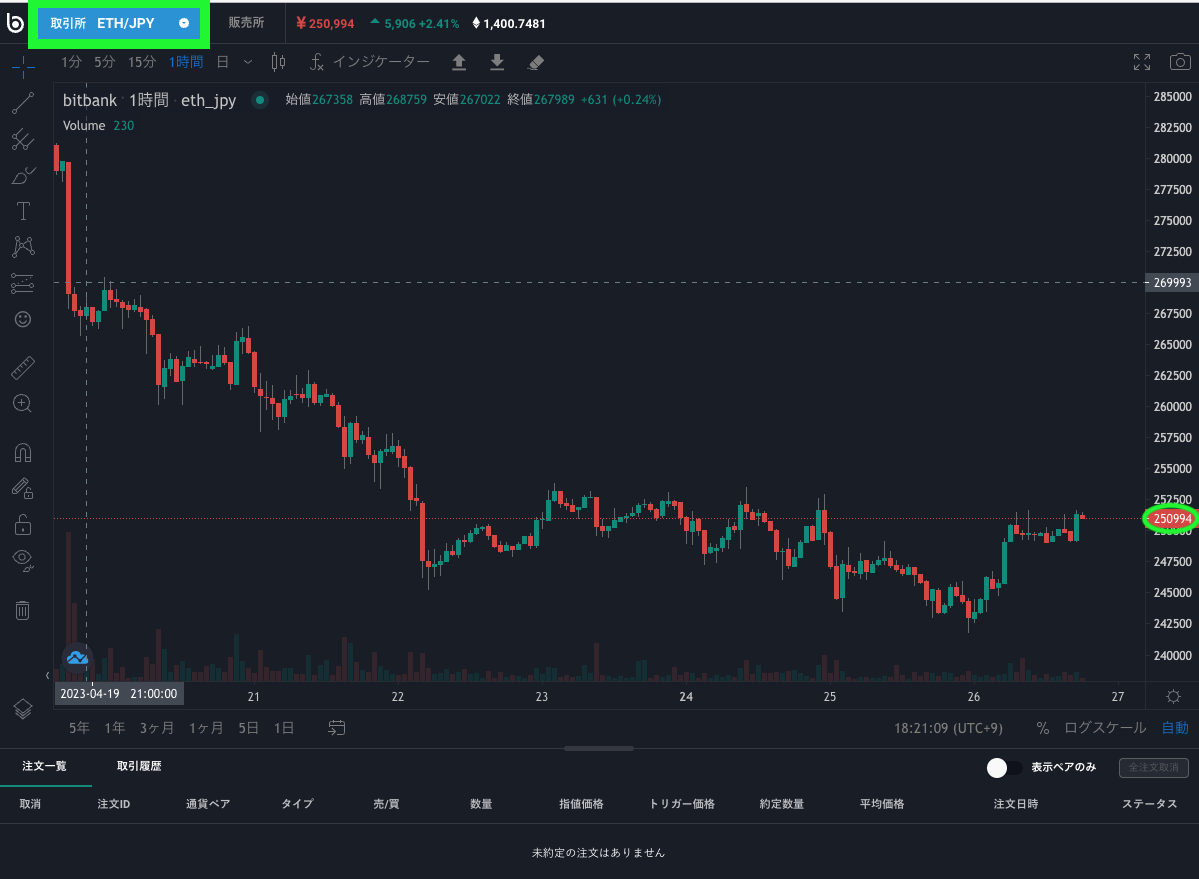Remove drawings using the trash icon
Image resolution: width=1199 pixels, height=879 pixels.
tap(23, 610)
